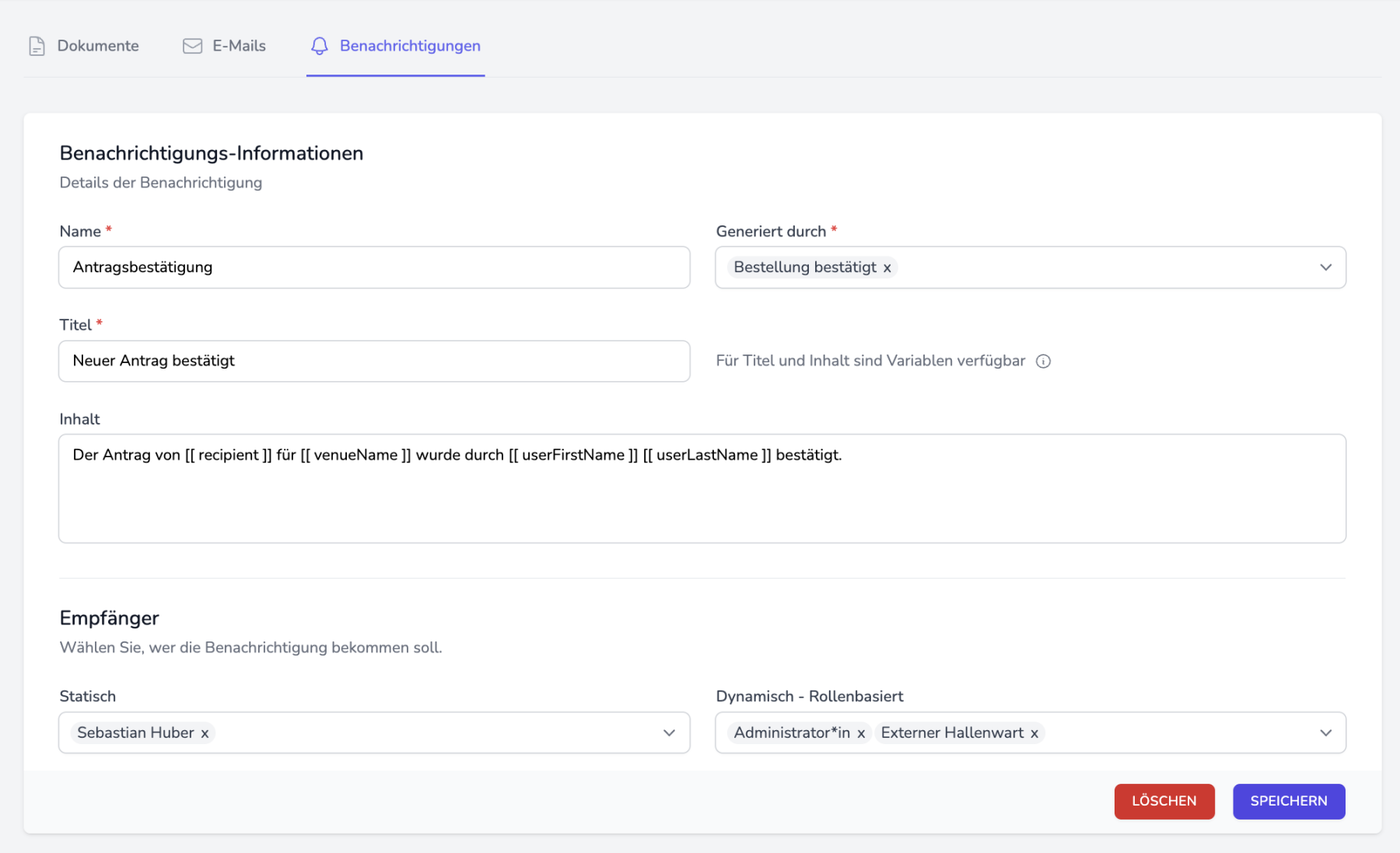The height and width of the screenshot is (853, 1400).
Task: Focus the Name input field
Action: pyautogui.click(x=374, y=268)
